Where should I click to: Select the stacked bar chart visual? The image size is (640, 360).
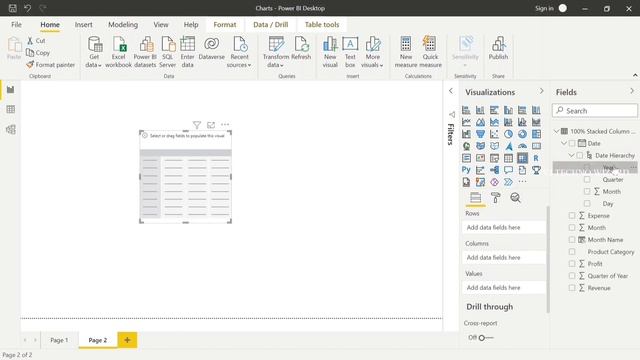(x=466, y=110)
